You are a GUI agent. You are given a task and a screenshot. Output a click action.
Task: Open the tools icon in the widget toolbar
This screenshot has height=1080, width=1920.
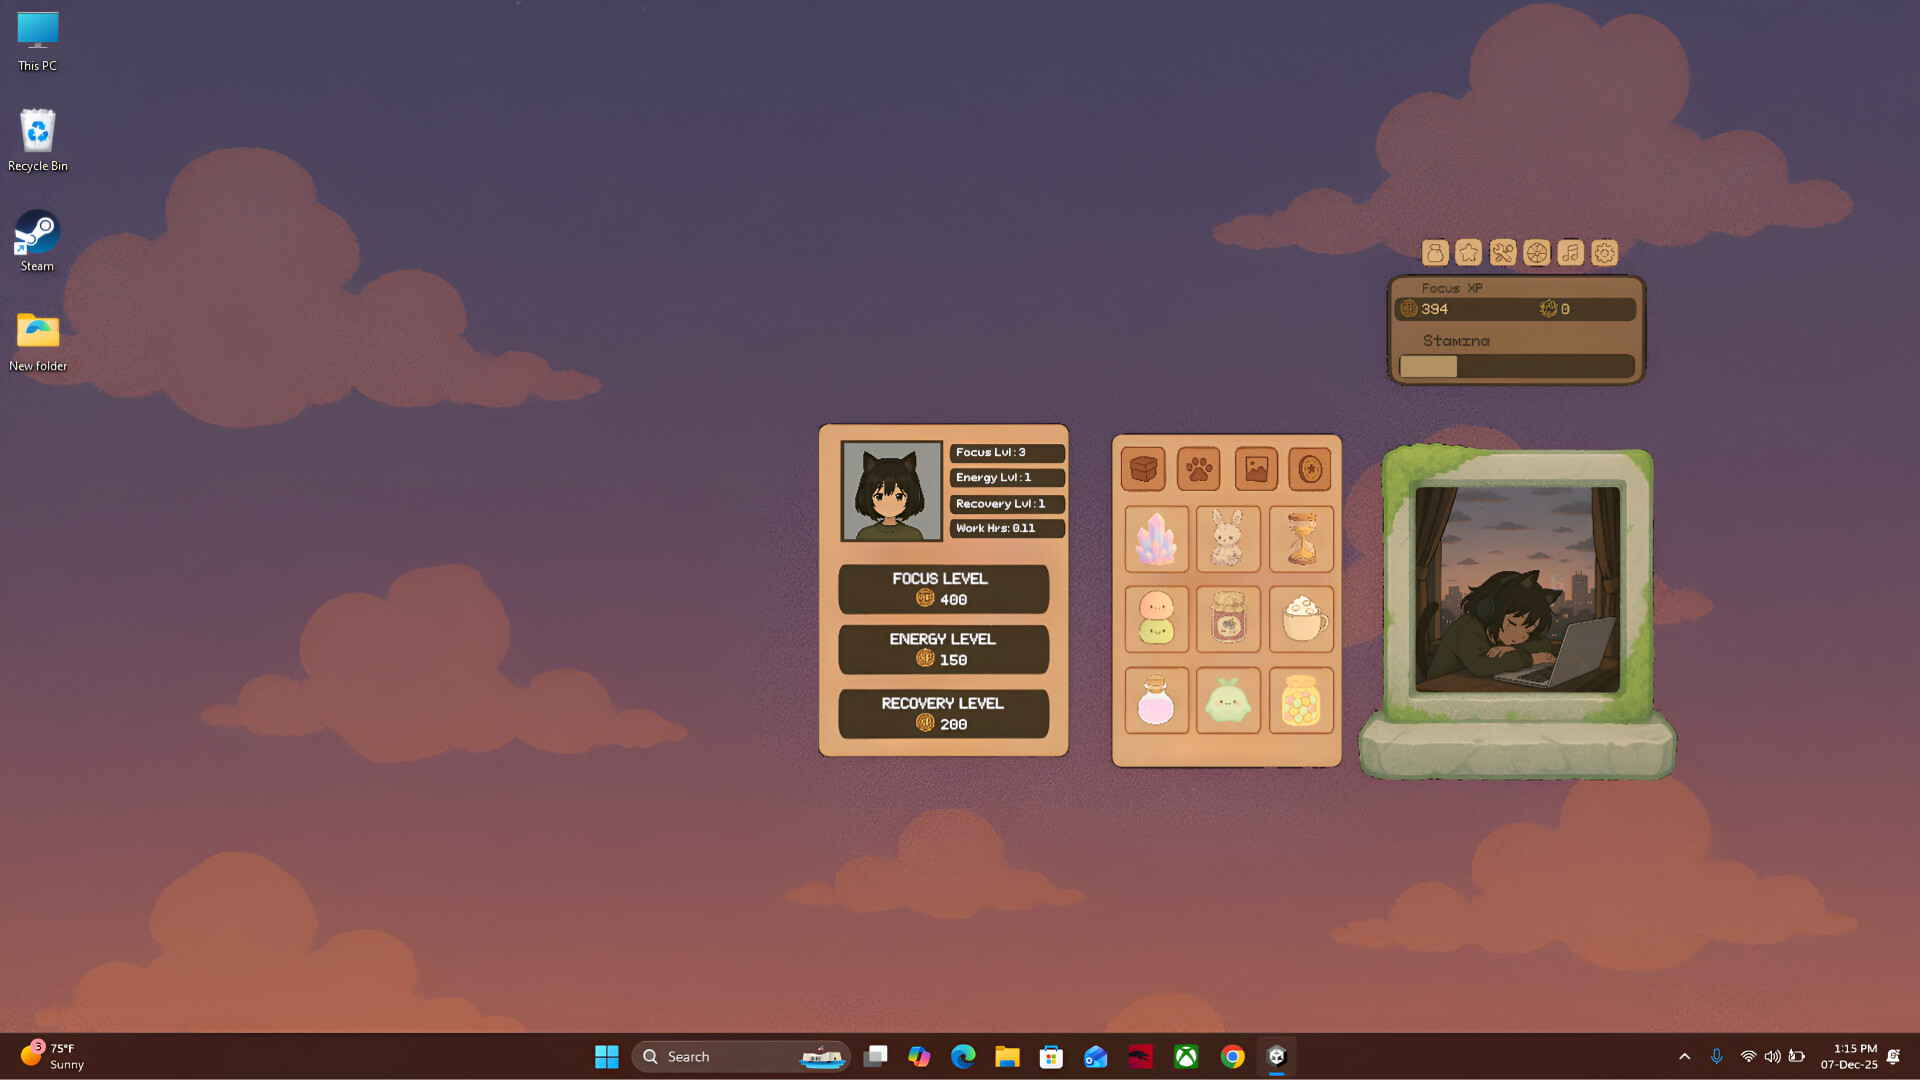point(1503,253)
